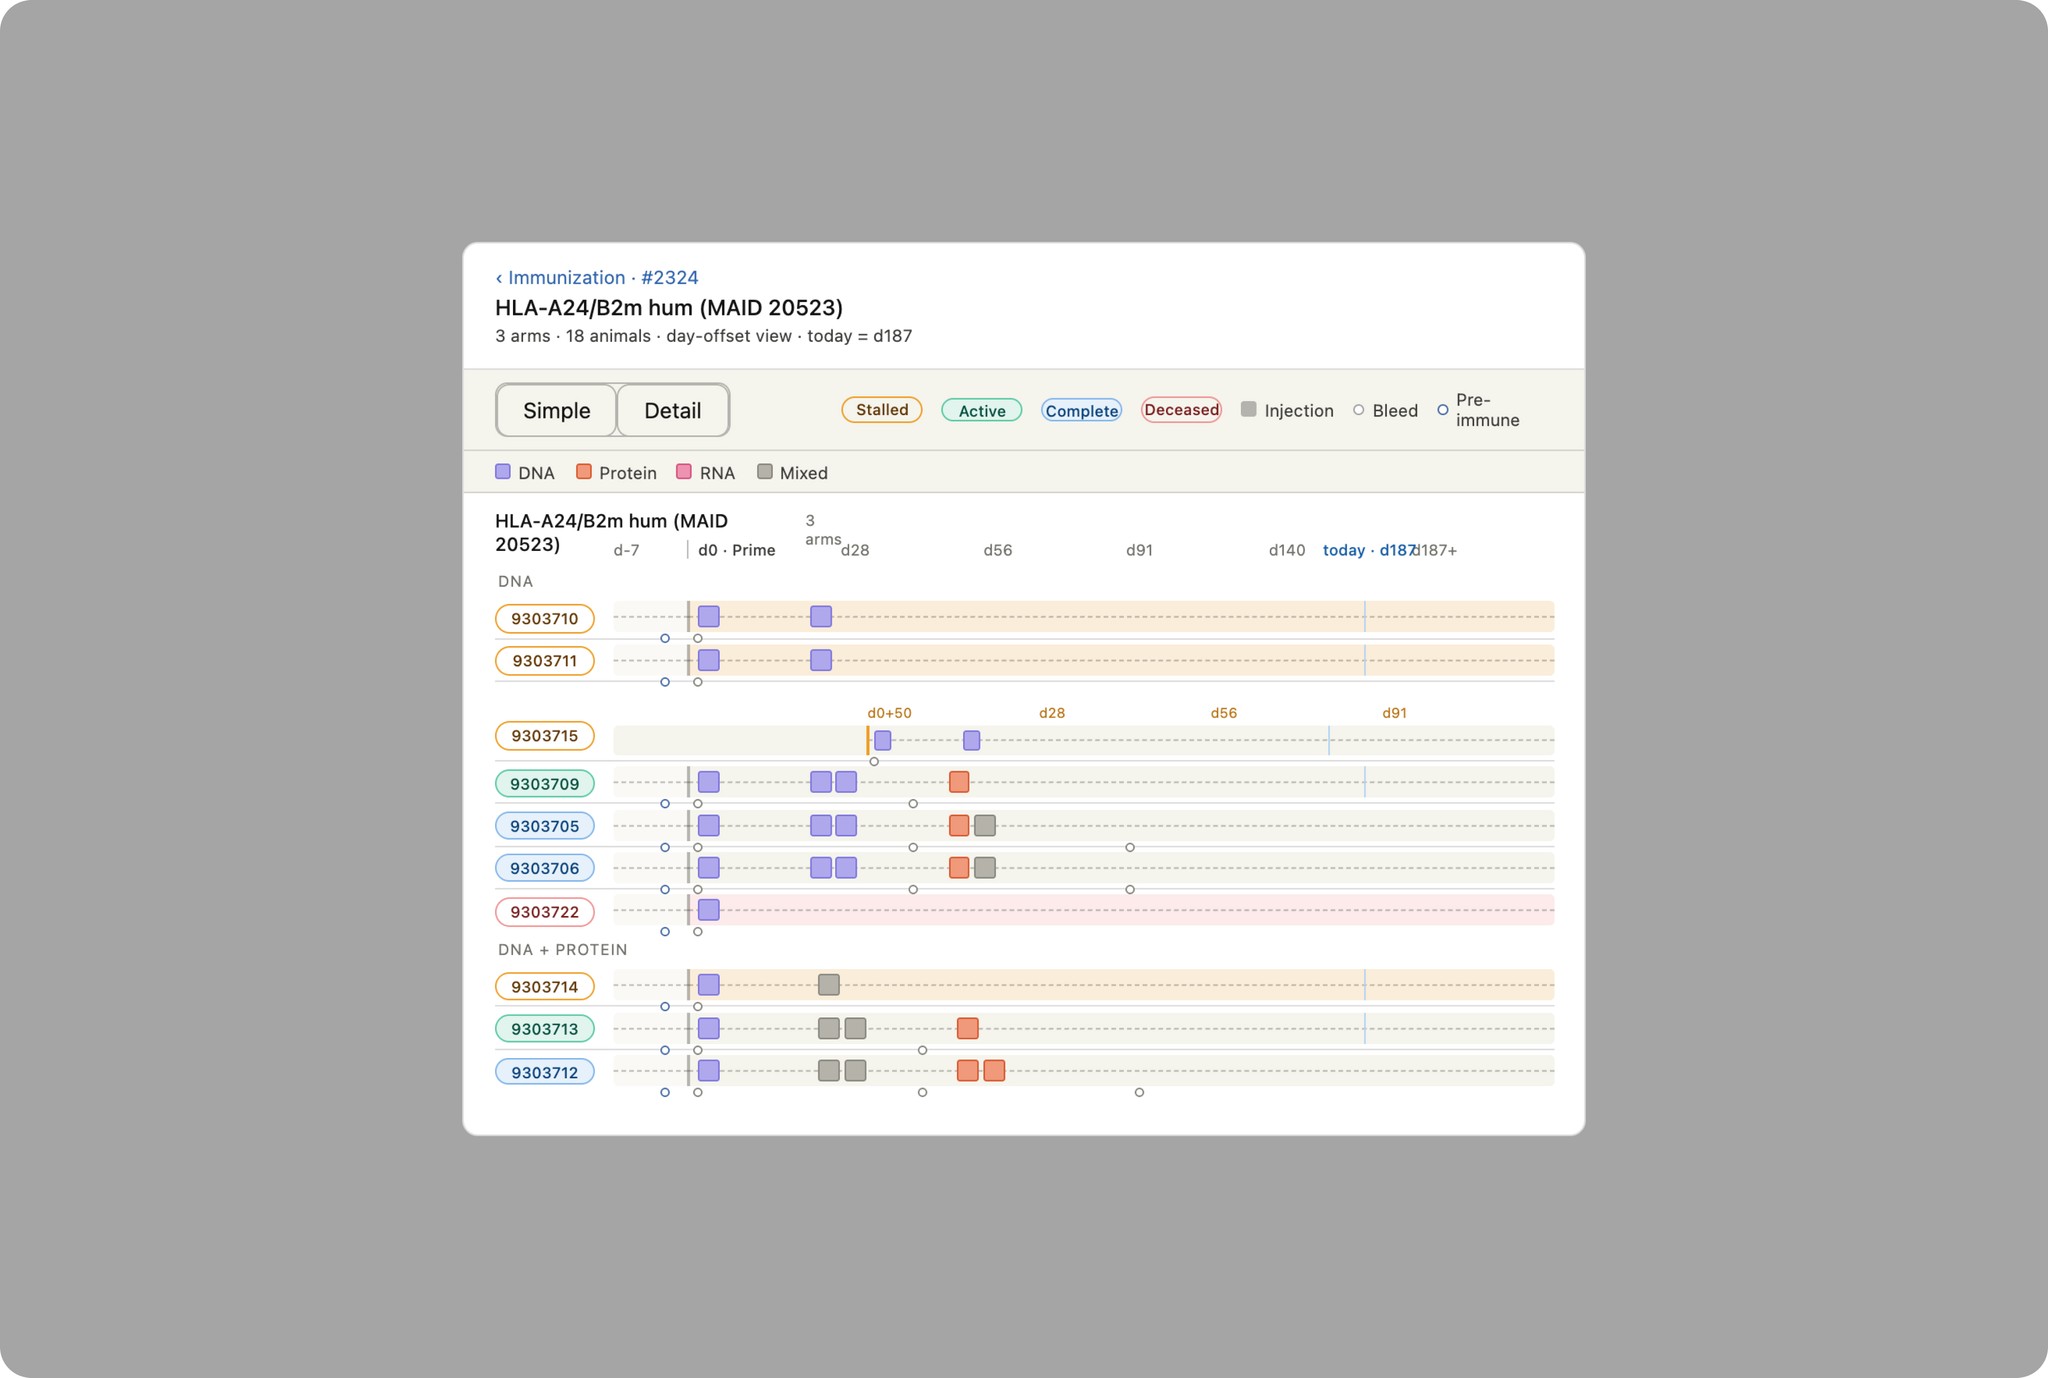Open deceased animal 9303722
This screenshot has height=1378, width=2048.
544,912
